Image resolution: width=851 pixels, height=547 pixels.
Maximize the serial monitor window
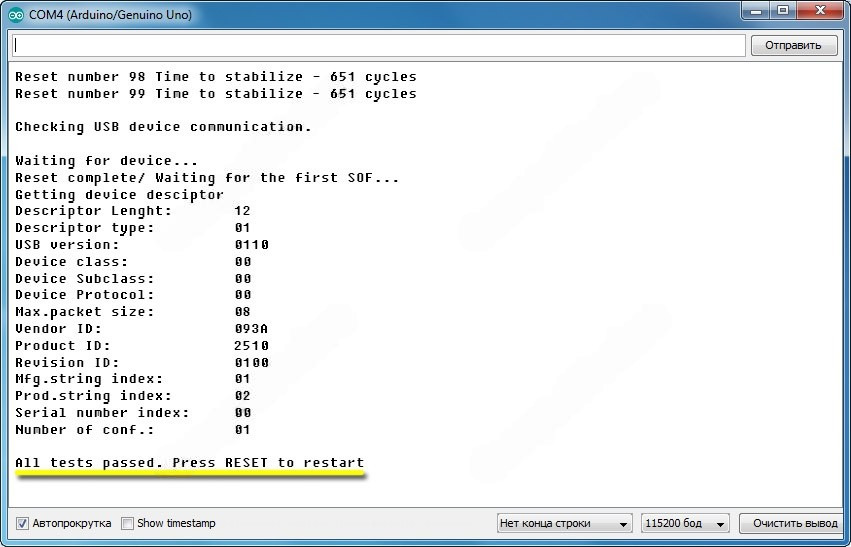pyautogui.click(x=782, y=12)
